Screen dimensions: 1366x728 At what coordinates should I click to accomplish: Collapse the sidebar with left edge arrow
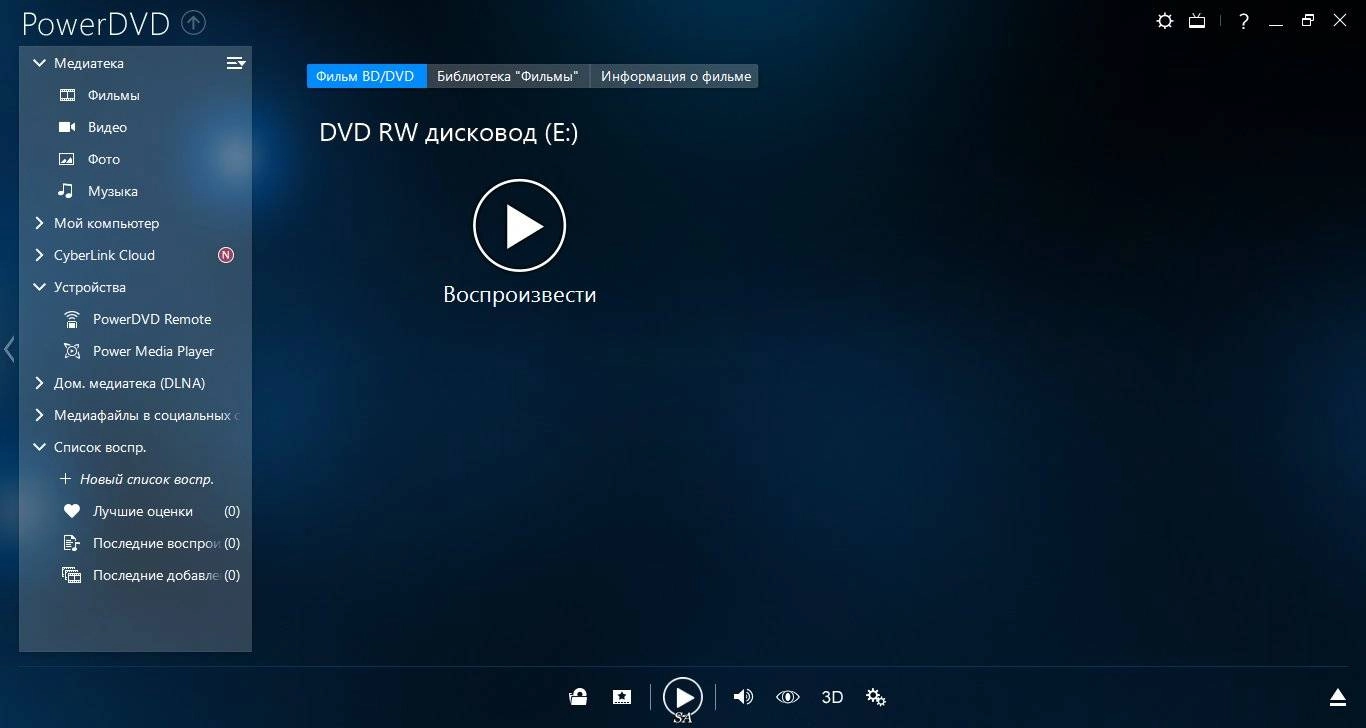pos(9,349)
